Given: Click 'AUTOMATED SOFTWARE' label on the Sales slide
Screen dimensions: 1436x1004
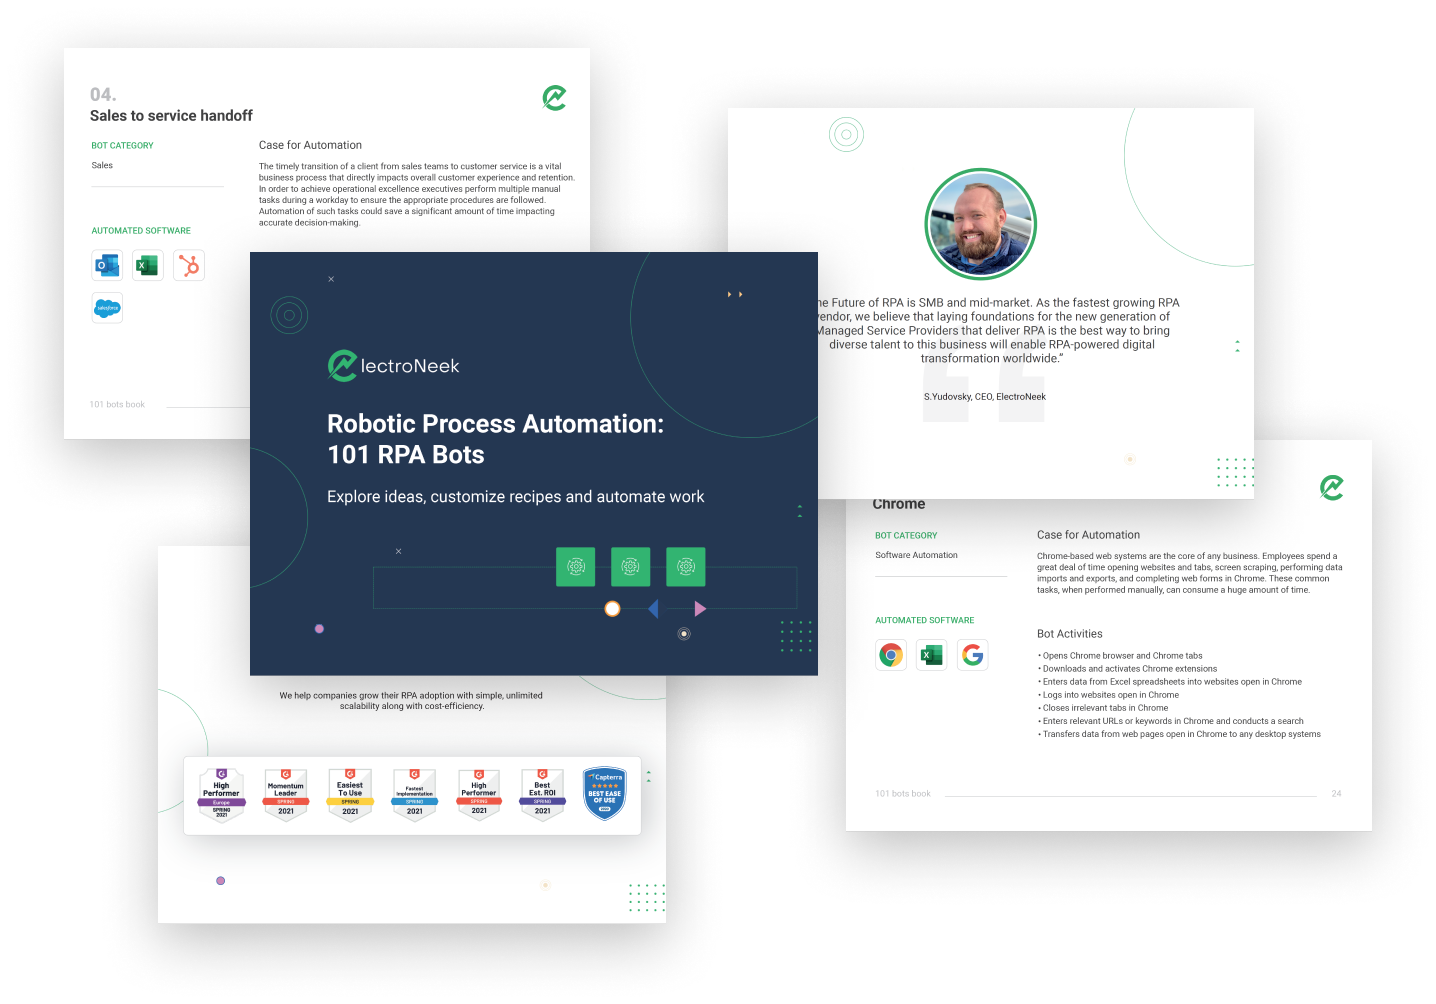Looking at the screenshot, I should coord(141,231).
